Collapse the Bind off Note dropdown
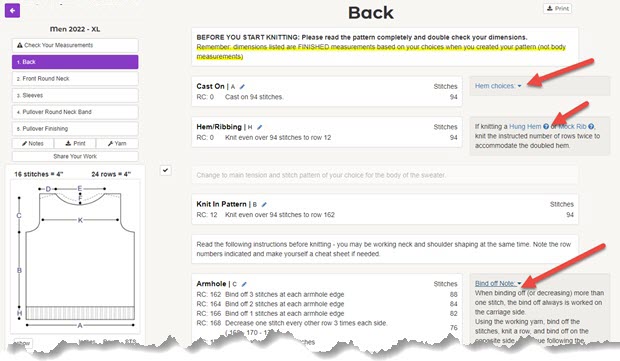The height and width of the screenshot is (361, 620). (x=498, y=284)
